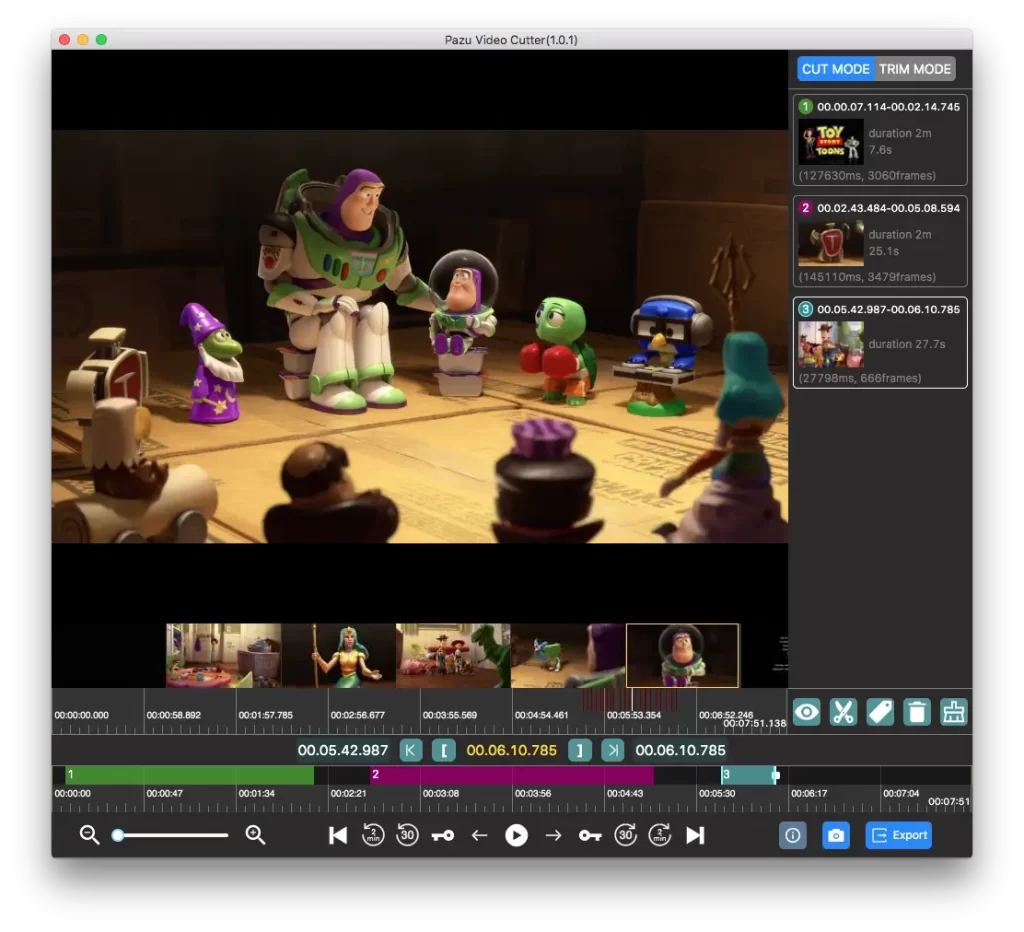Click the green number 1 badge
1024x932 pixels.
805,106
